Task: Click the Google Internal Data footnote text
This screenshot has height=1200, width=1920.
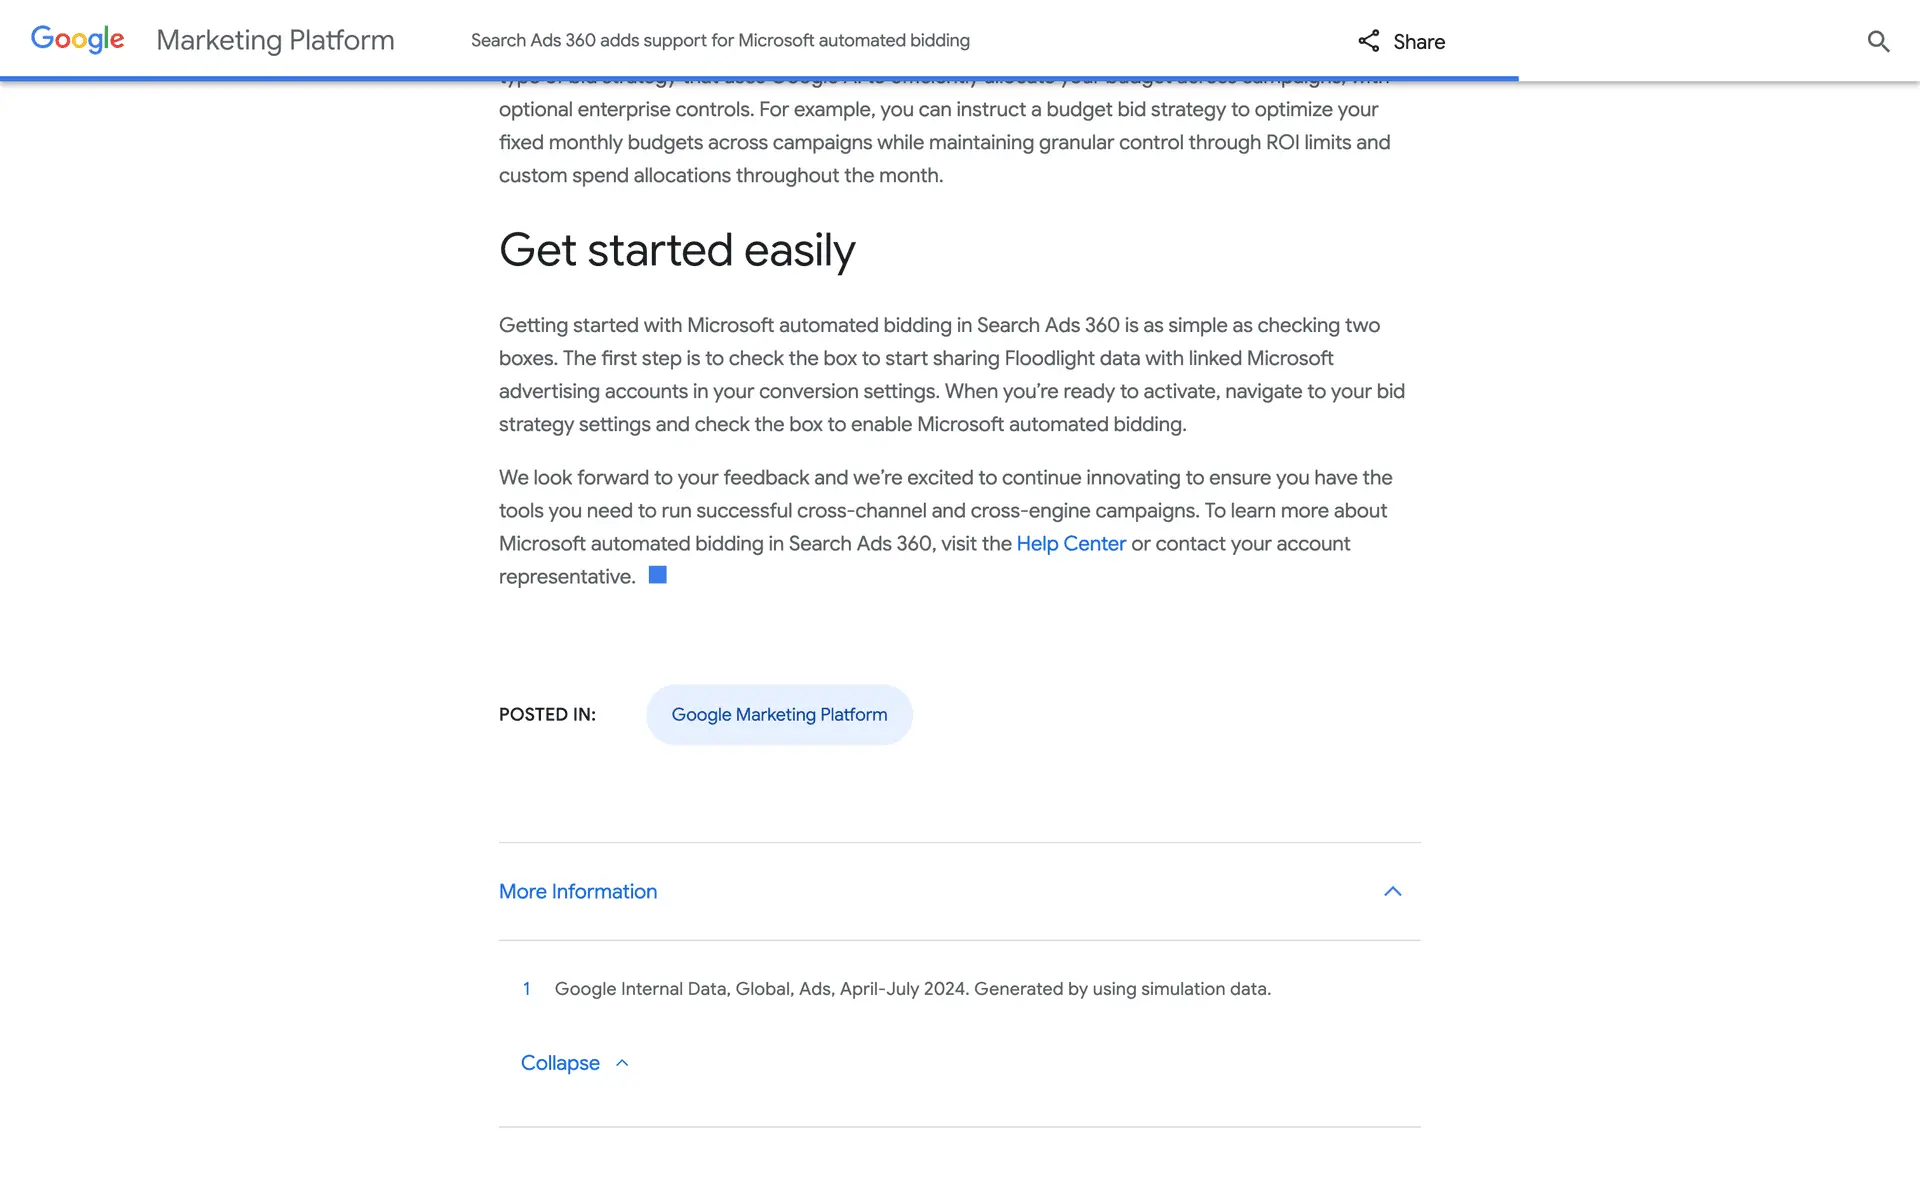Action: [912, 989]
